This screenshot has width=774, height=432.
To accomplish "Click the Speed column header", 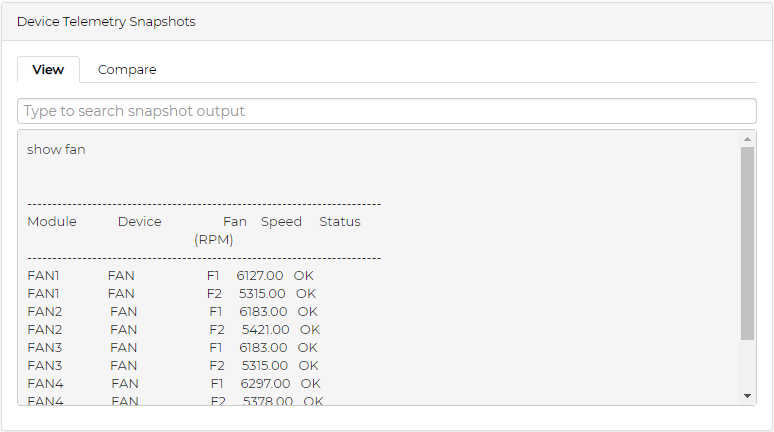I will 281,222.
